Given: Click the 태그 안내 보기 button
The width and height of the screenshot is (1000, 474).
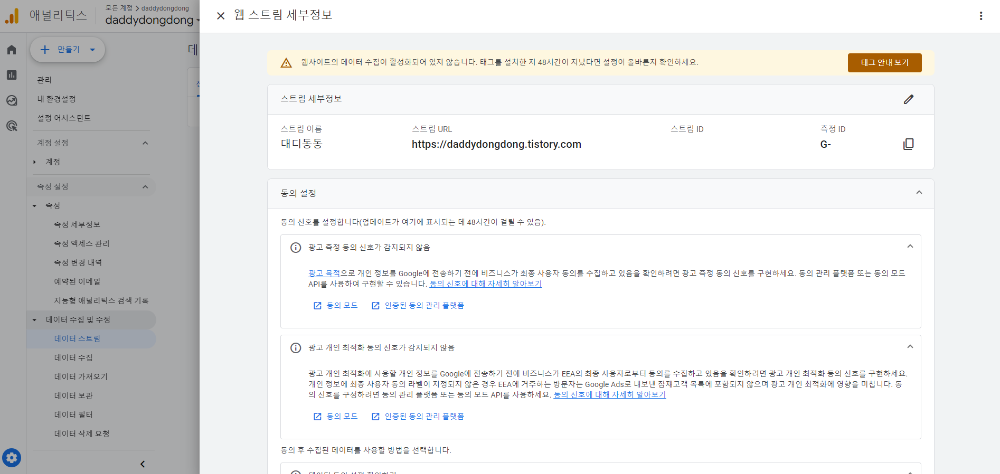Looking at the screenshot, I should click(885, 63).
